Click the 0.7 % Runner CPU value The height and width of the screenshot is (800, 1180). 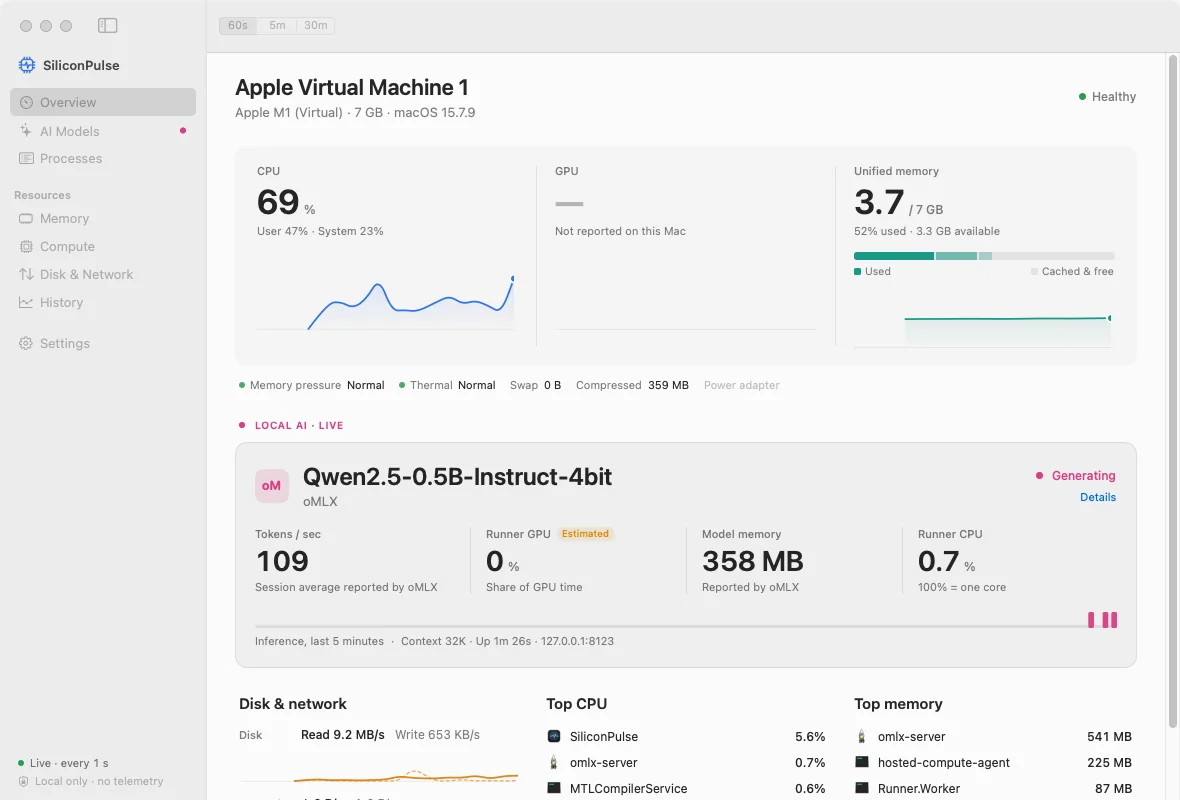946,561
